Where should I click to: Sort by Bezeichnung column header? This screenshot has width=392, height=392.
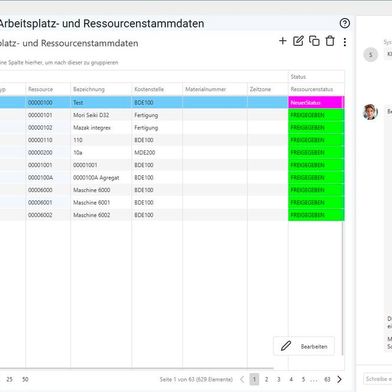pyautogui.click(x=101, y=89)
